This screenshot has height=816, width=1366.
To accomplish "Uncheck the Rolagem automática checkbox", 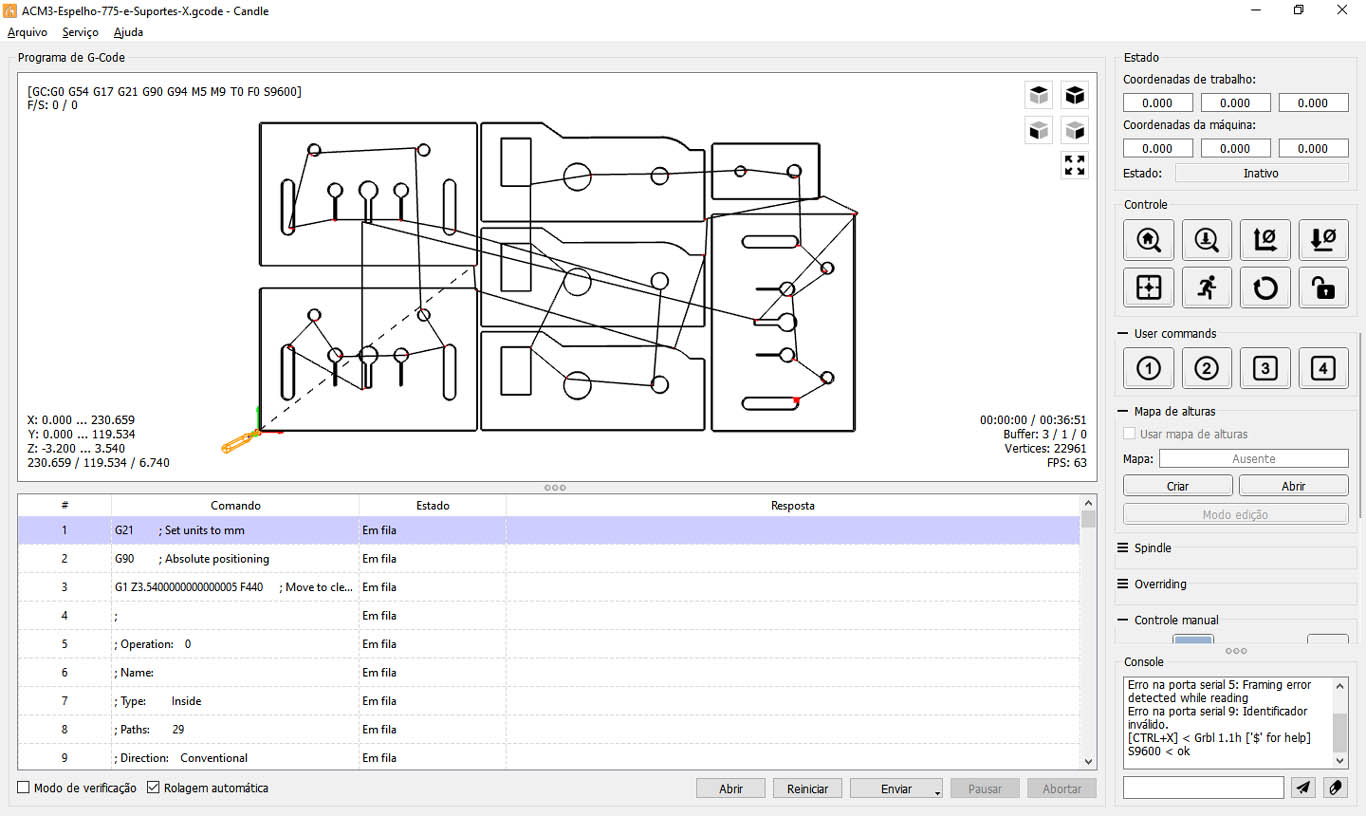I will click(x=153, y=788).
